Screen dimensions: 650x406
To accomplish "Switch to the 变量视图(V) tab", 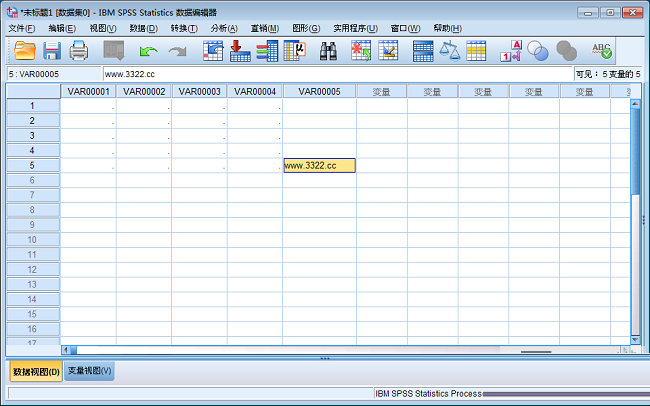I will coord(90,371).
